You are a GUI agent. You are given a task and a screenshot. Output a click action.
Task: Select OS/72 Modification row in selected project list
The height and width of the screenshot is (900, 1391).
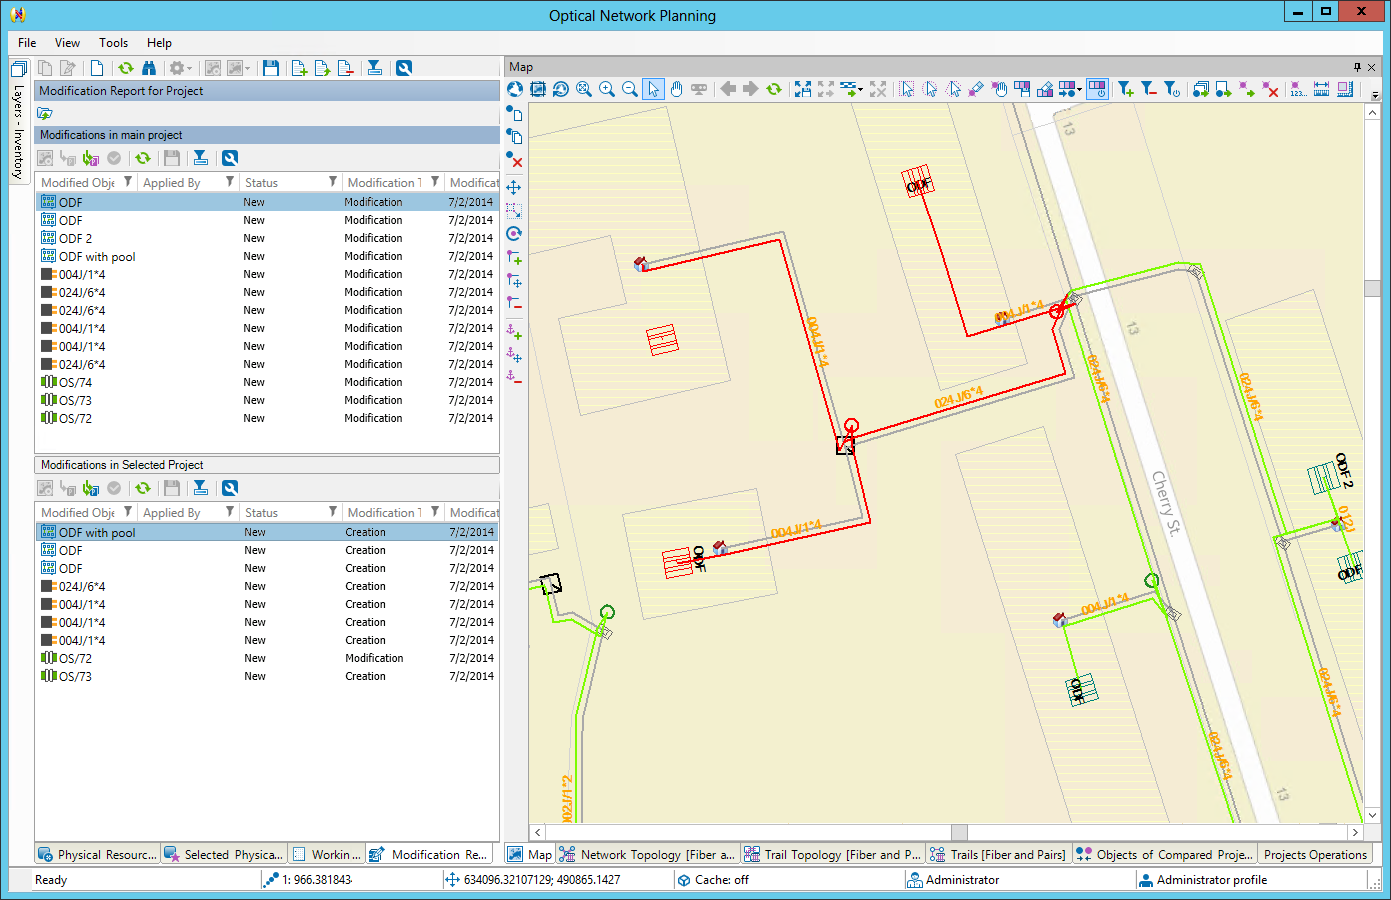[267, 658]
